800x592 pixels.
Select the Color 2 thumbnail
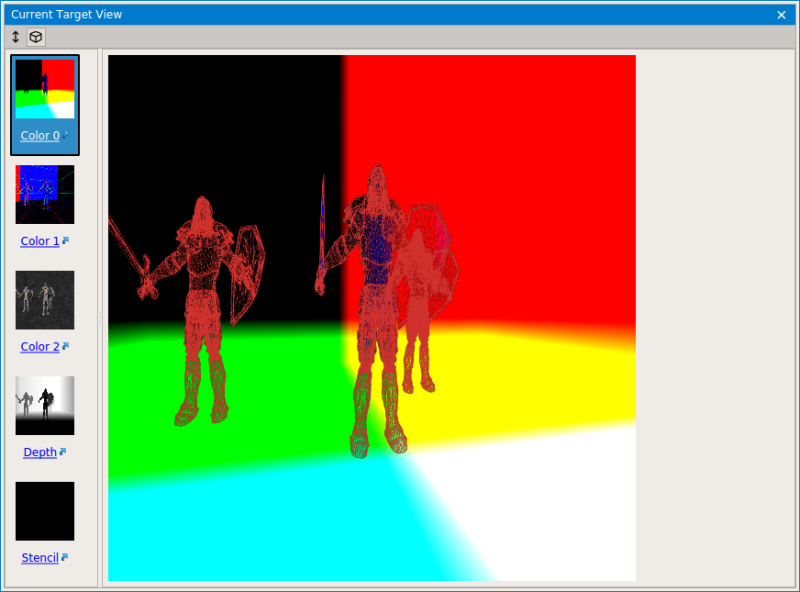point(45,300)
